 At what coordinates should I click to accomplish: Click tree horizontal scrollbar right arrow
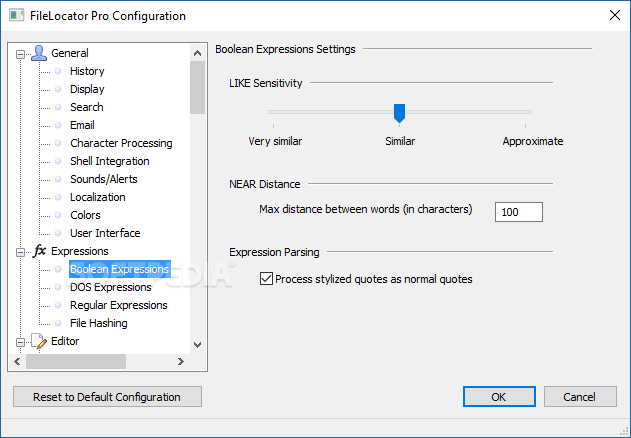pos(181,362)
